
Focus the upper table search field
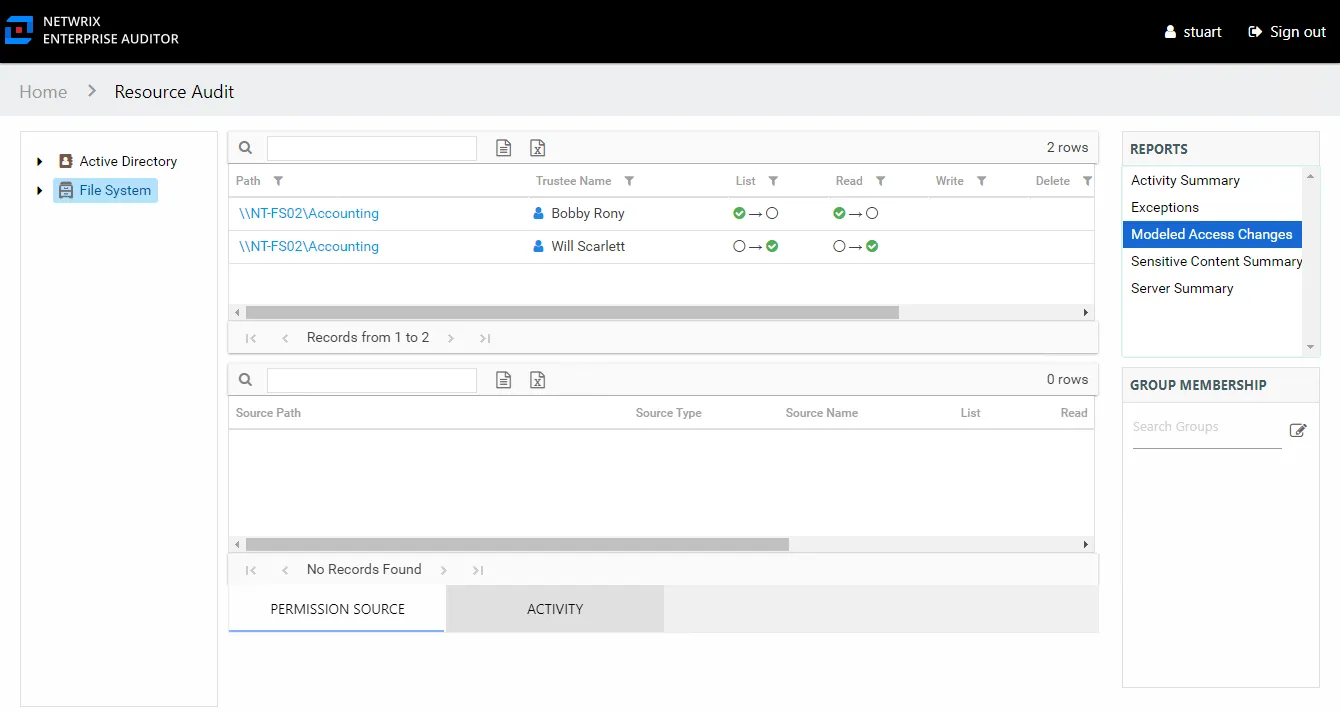[372, 148]
